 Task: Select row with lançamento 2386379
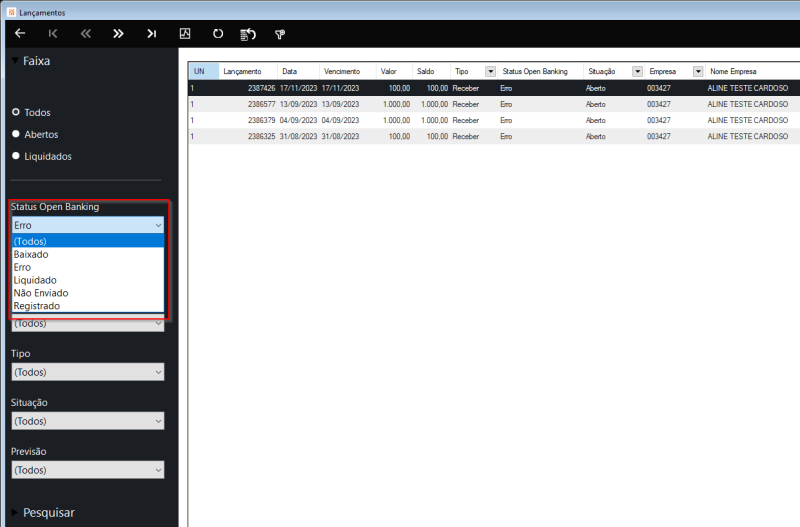[494, 120]
